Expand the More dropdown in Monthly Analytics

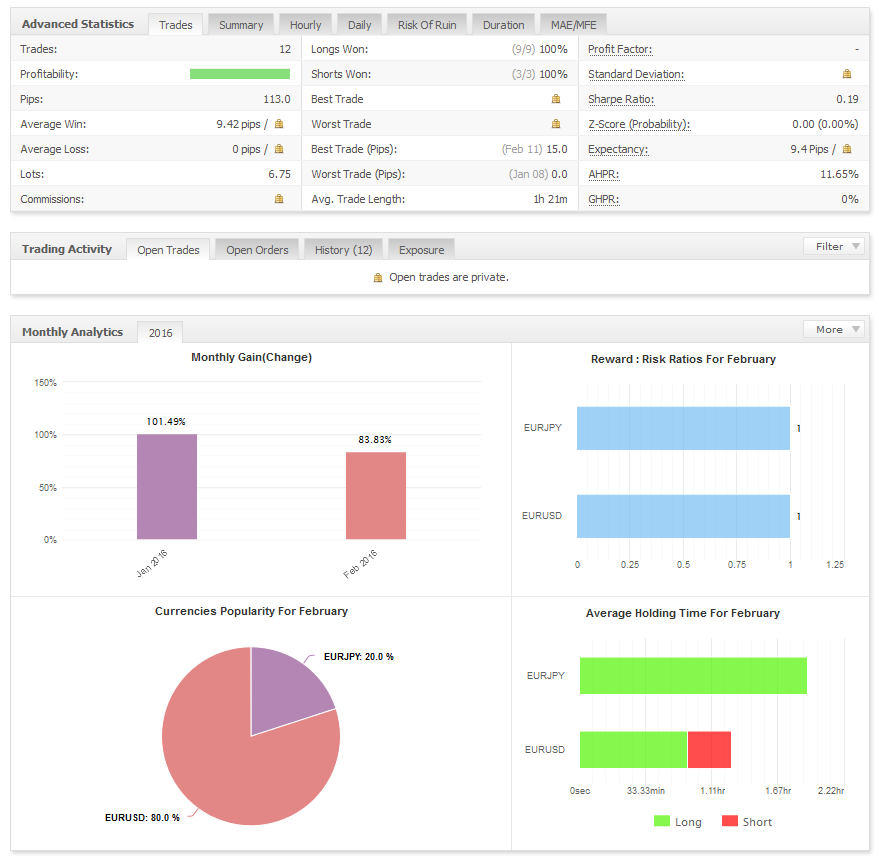coord(834,329)
